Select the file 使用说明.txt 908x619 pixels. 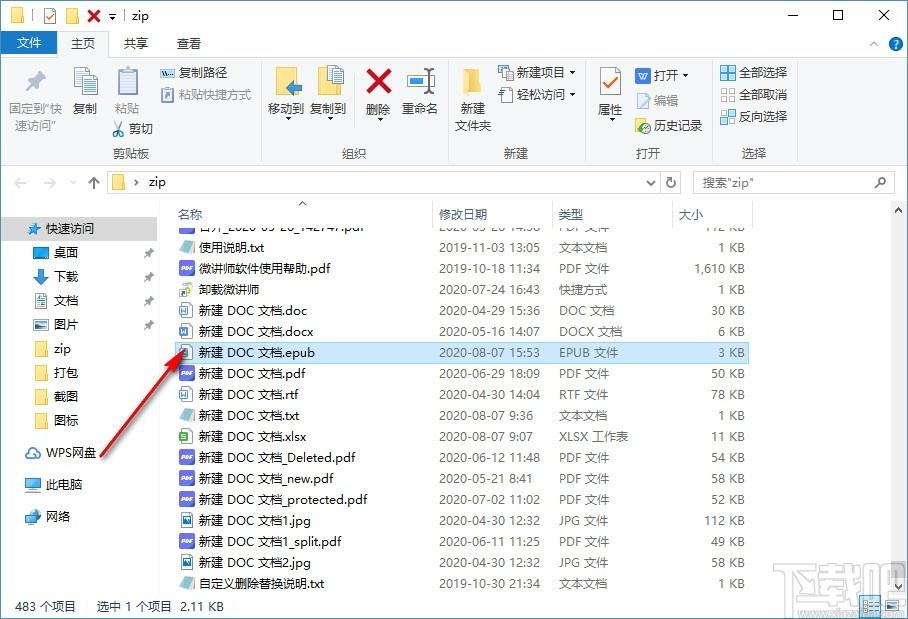(461, 248)
